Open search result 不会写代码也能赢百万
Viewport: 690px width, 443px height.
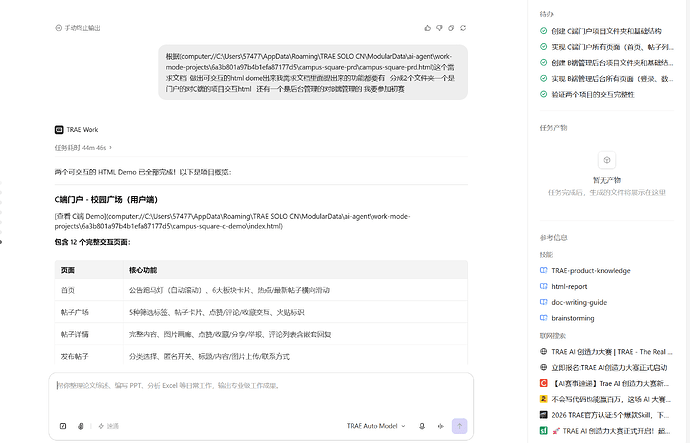[611, 399]
